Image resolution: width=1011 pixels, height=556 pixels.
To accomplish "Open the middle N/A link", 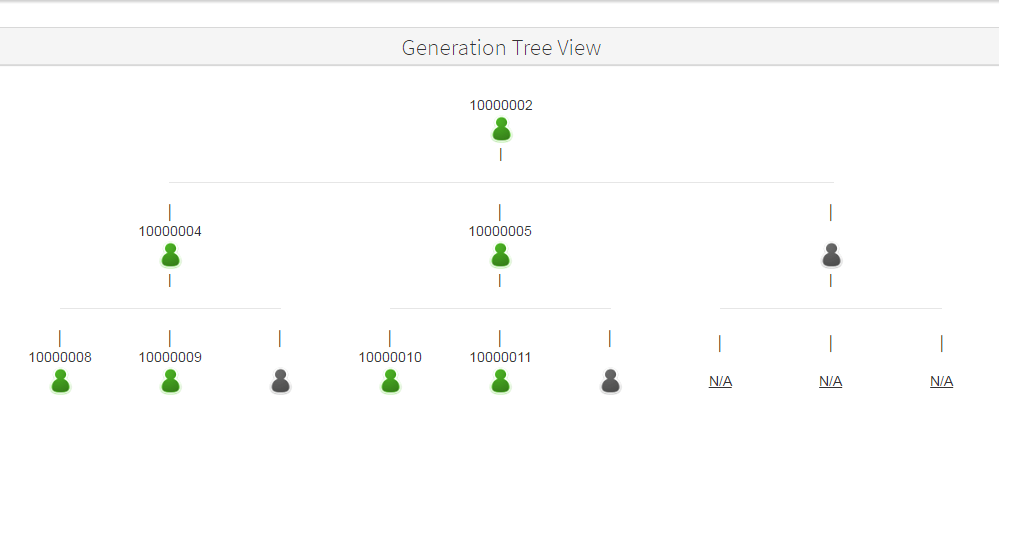I will 830,381.
